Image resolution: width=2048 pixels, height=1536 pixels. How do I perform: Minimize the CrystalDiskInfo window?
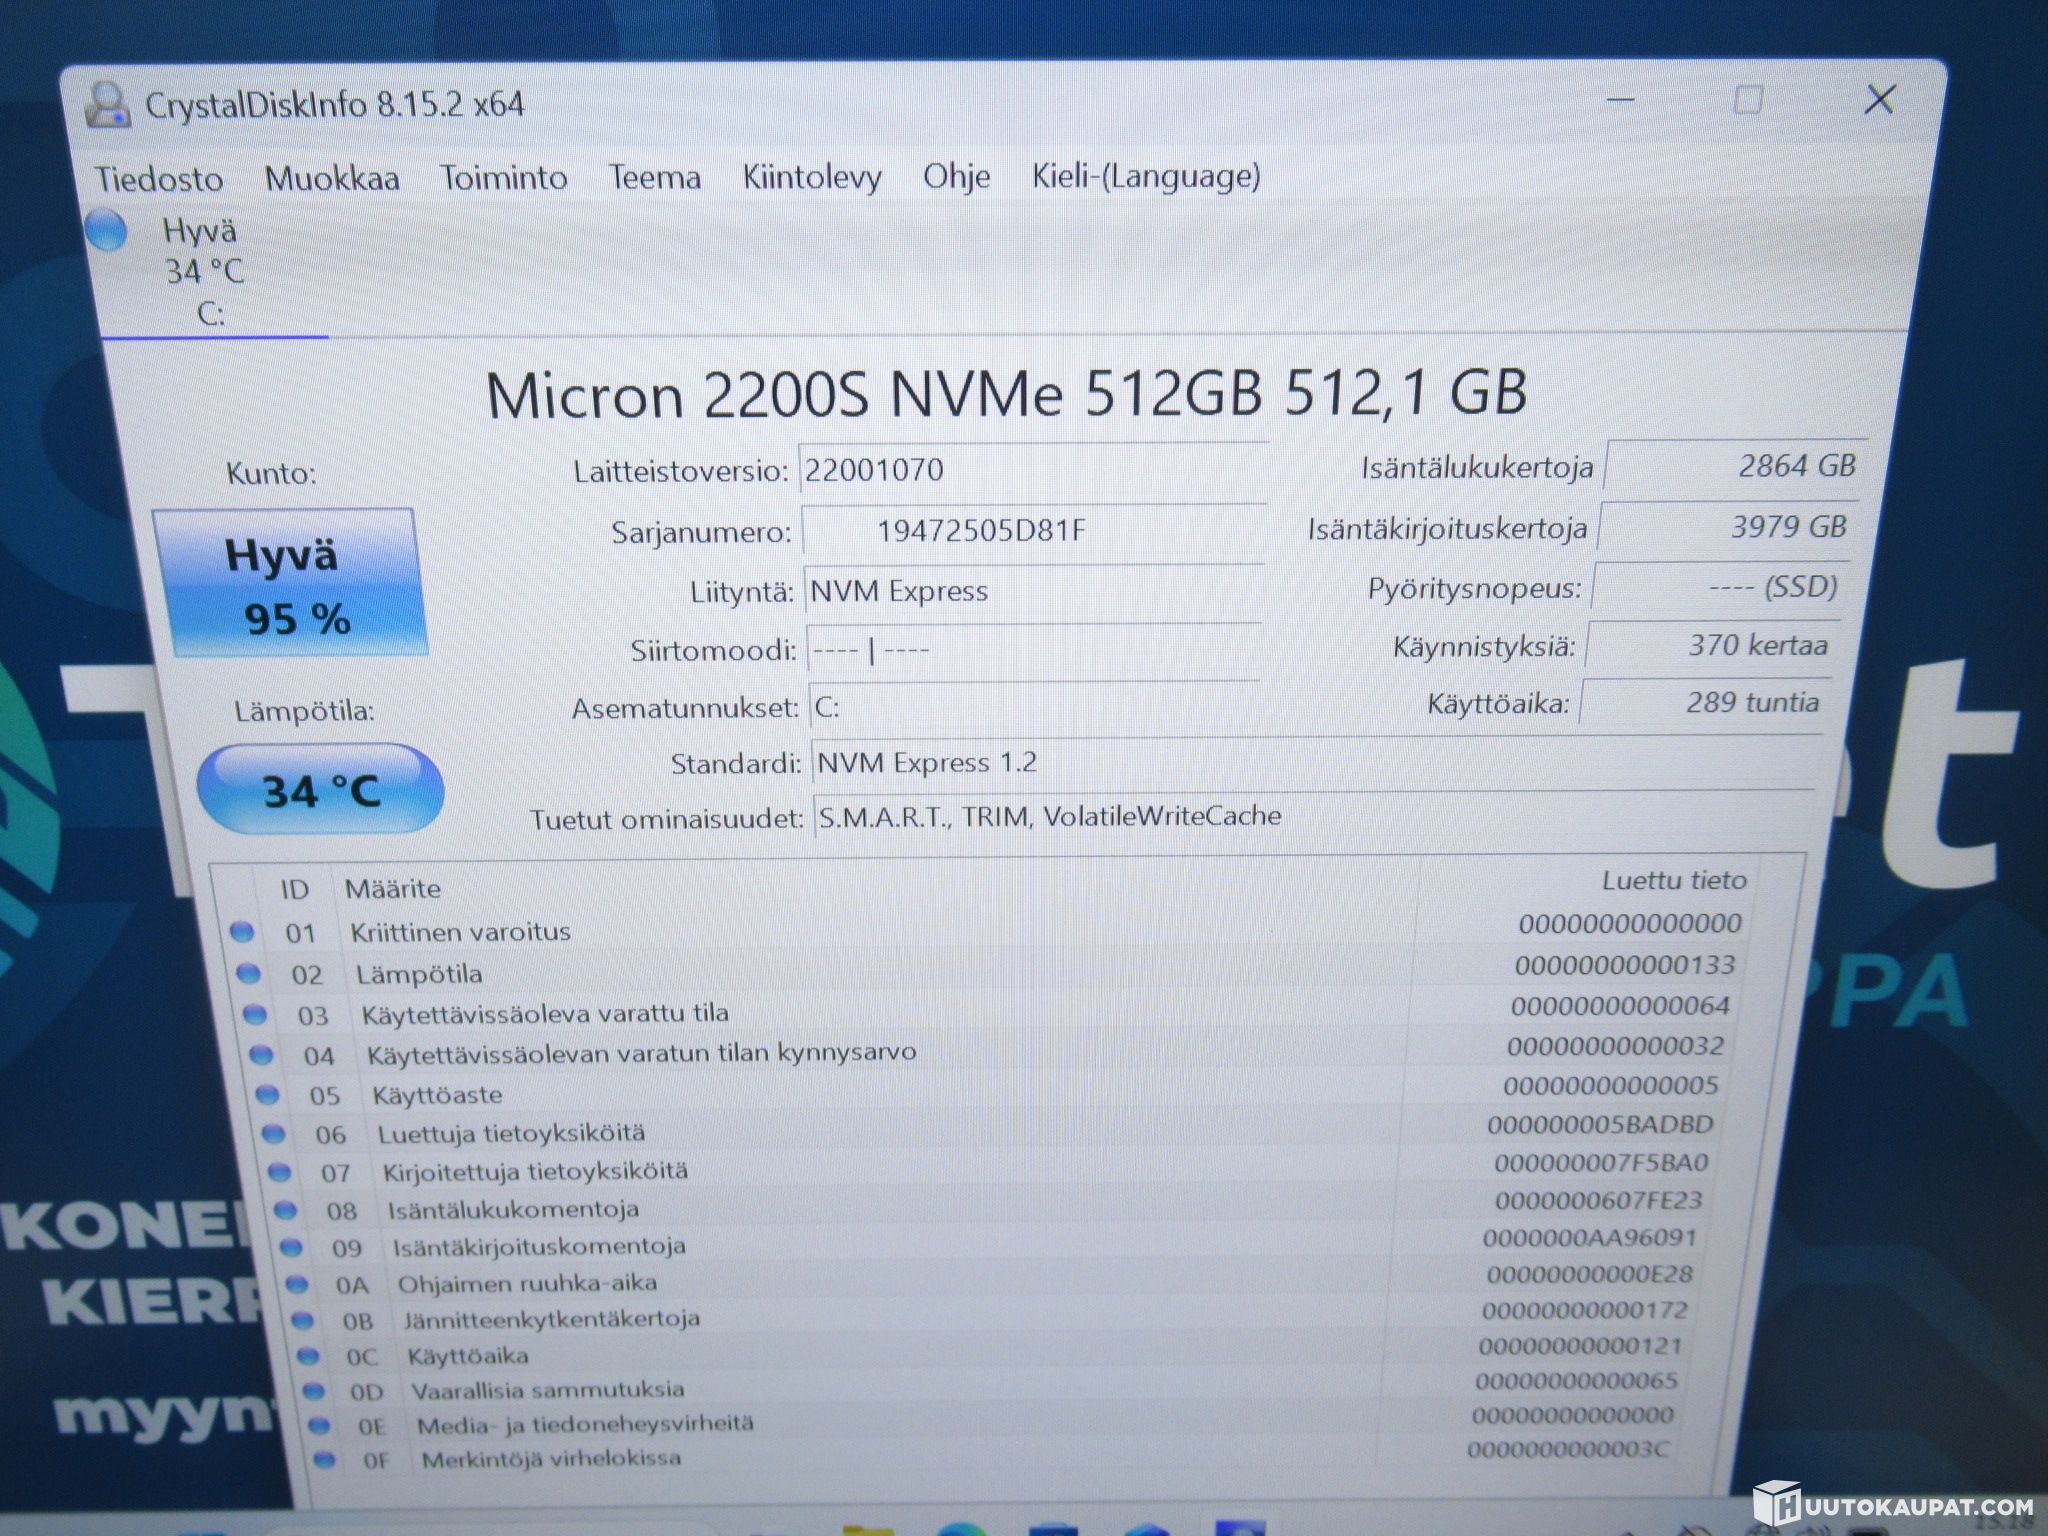tap(1621, 99)
